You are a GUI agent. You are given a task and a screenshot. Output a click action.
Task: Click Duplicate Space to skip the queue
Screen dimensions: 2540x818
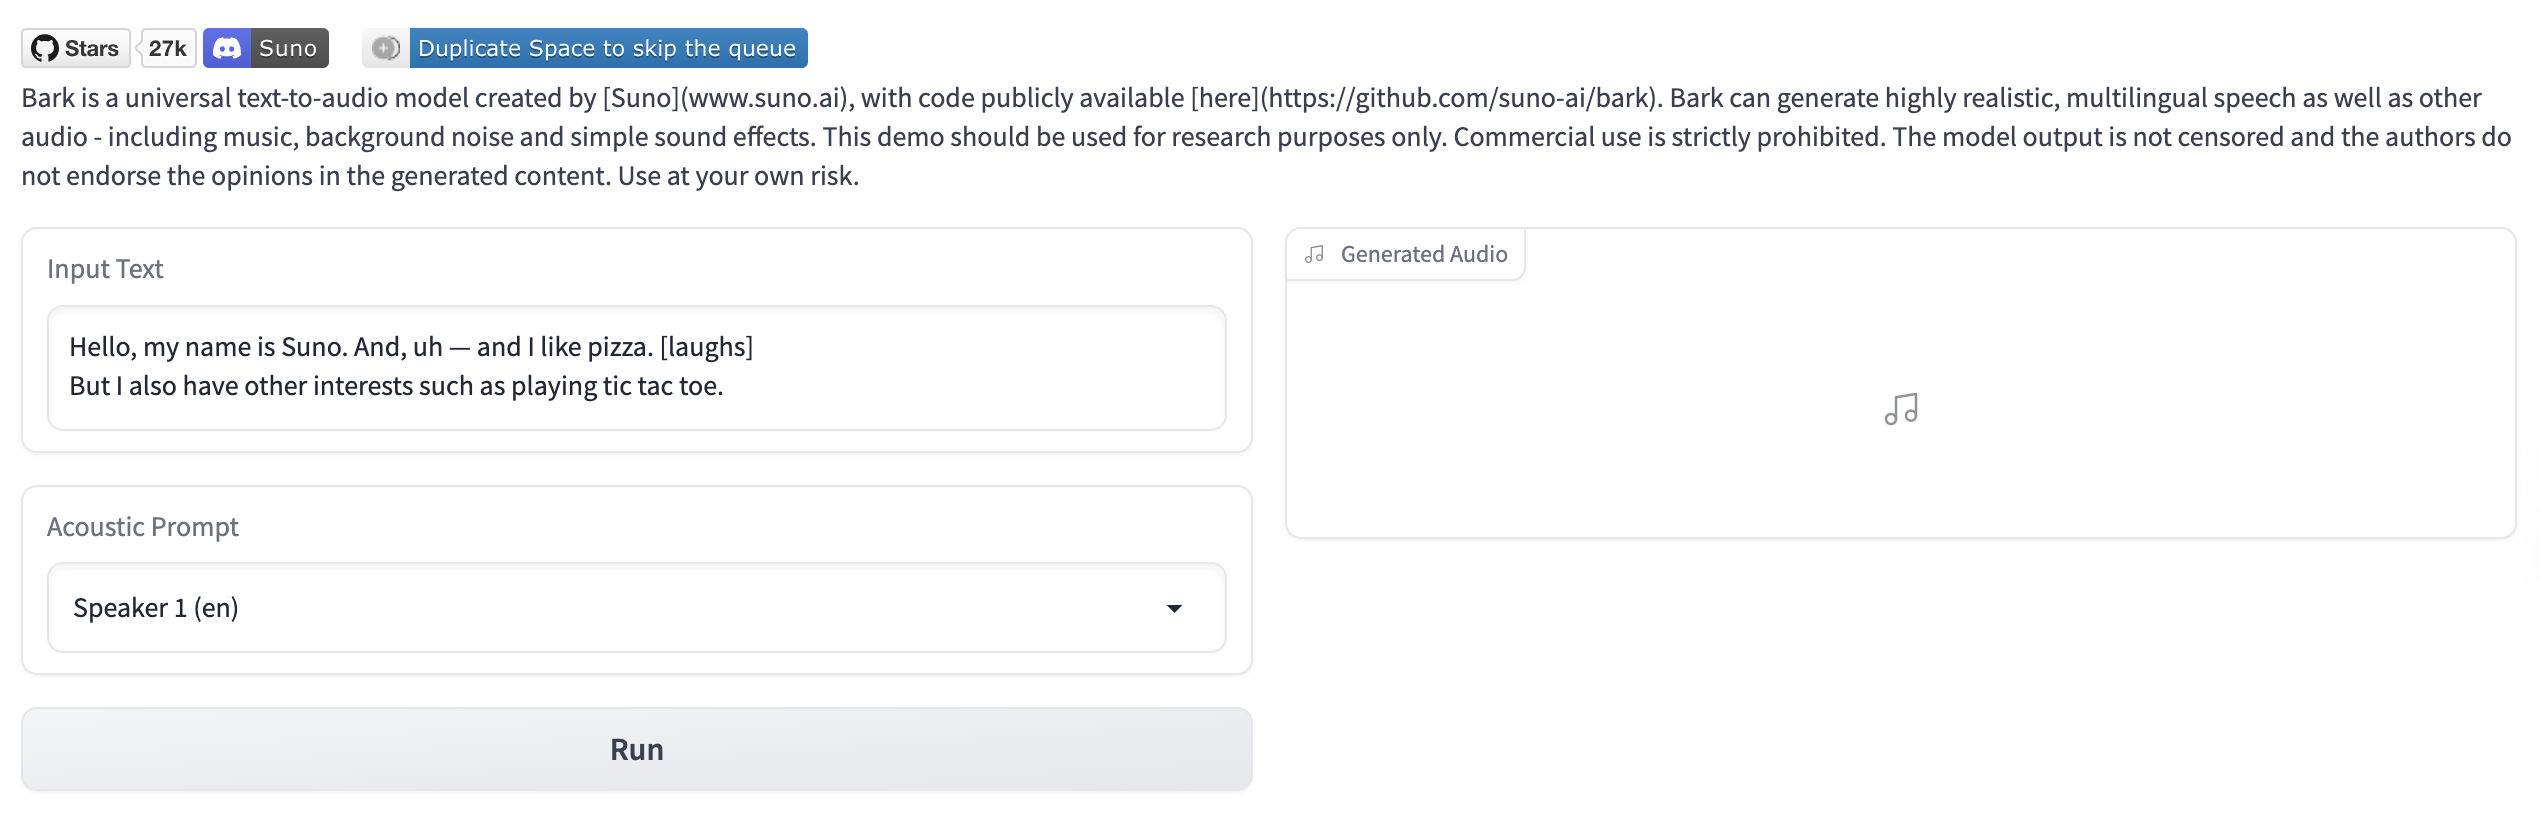[607, 48]
